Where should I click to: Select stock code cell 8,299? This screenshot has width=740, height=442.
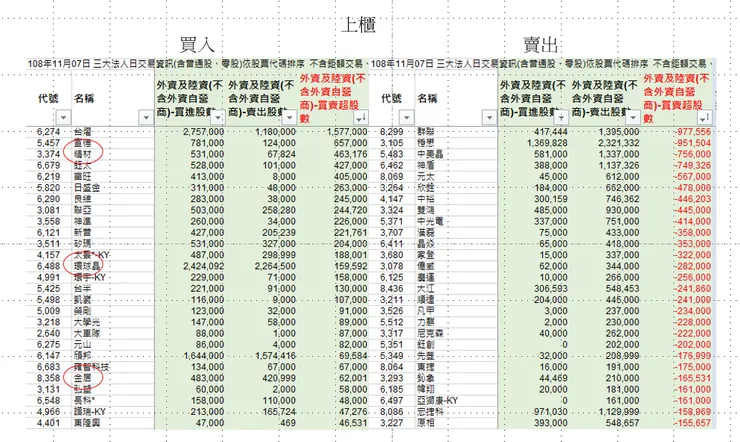pos(392,132)
